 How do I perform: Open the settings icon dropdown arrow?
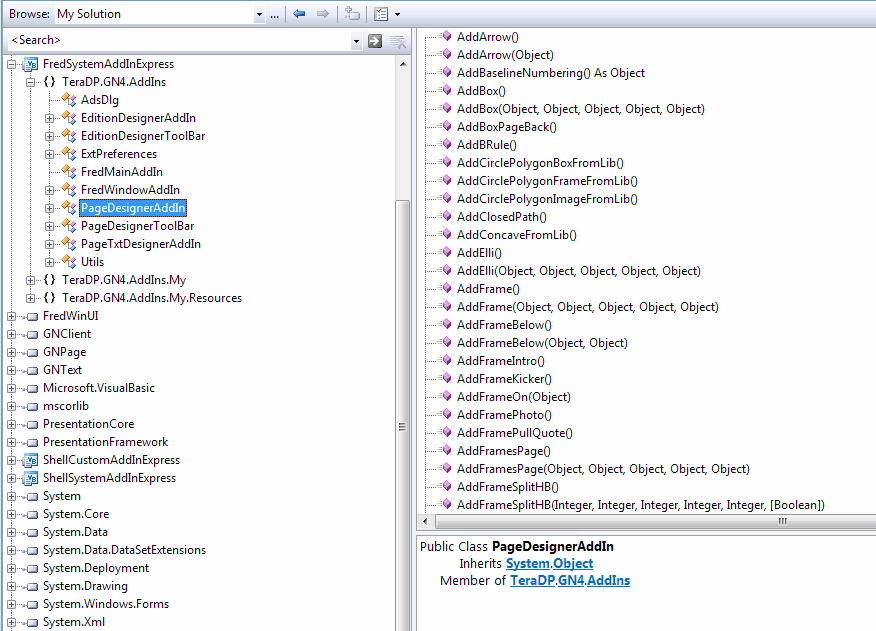(397, 15)
